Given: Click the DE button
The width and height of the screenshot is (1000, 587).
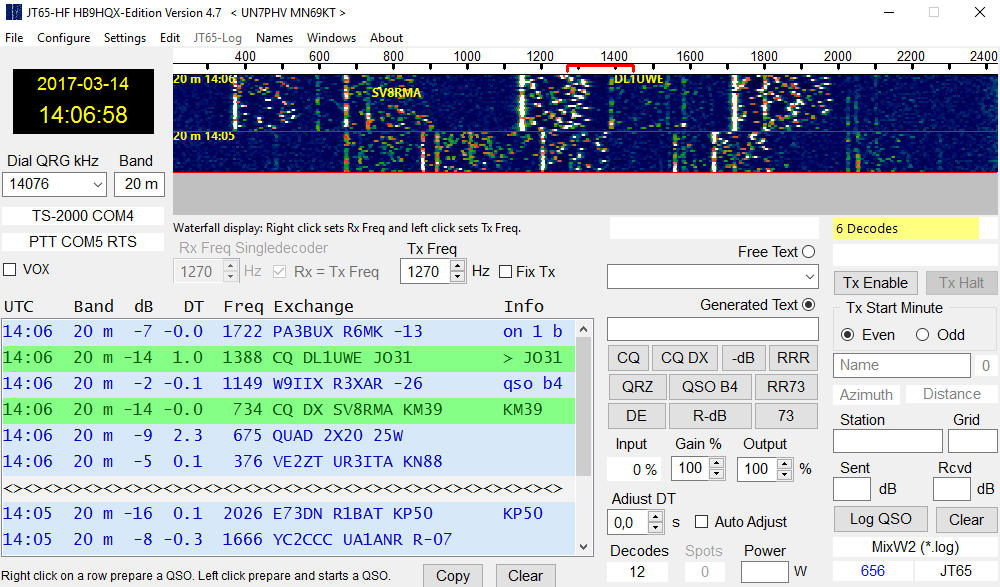Looking at the screenshot, I should point(636,416).
